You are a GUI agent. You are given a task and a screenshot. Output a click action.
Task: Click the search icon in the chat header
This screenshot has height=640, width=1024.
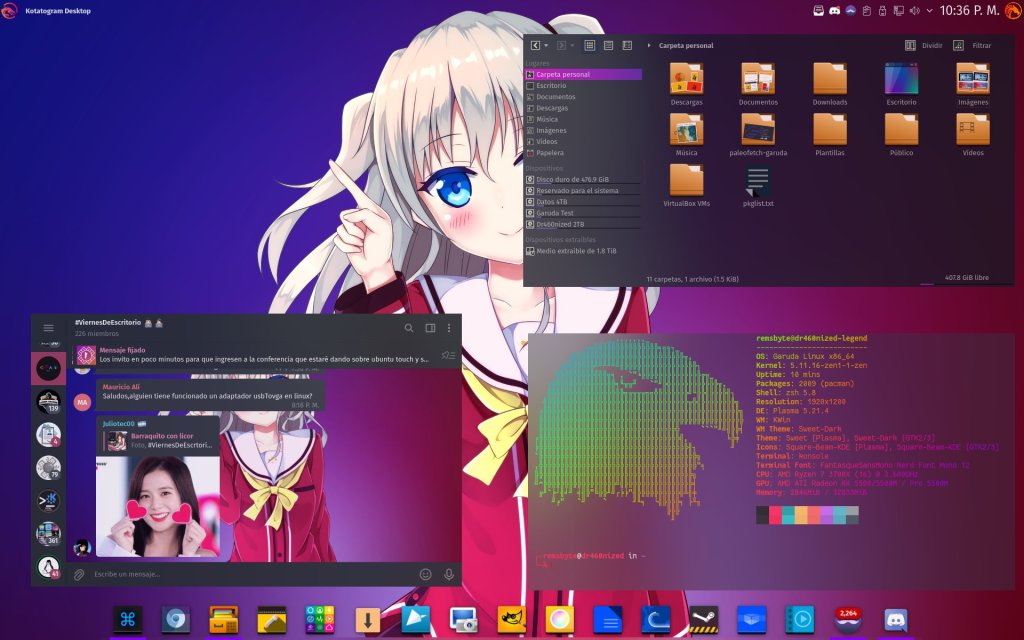point(409,328)
